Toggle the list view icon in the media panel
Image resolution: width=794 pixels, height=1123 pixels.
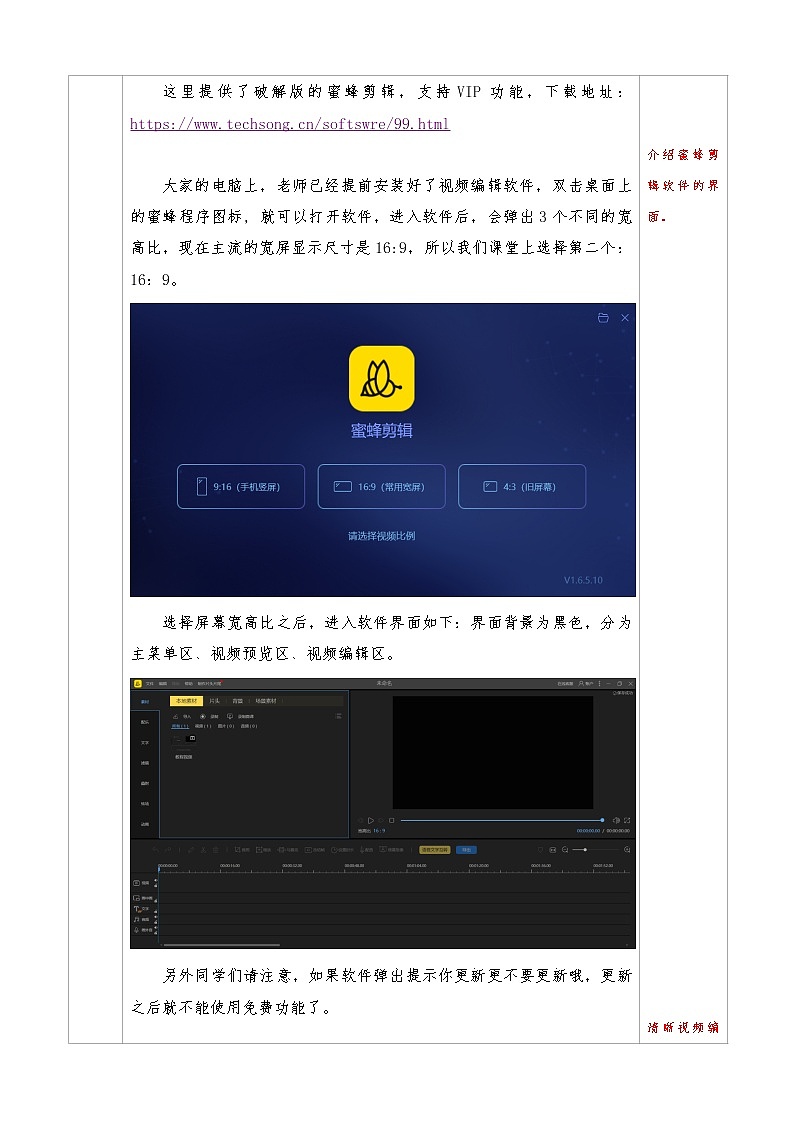pos(339,716)
